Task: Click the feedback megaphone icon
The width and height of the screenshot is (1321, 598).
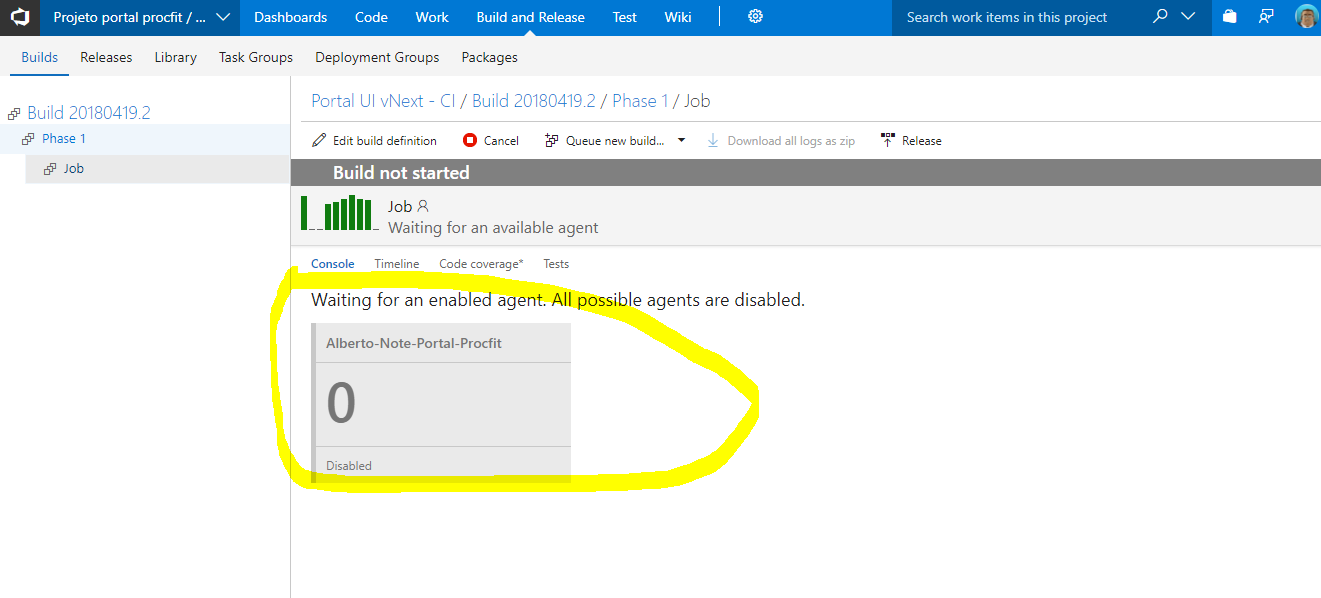Action: click(1266, 17)
